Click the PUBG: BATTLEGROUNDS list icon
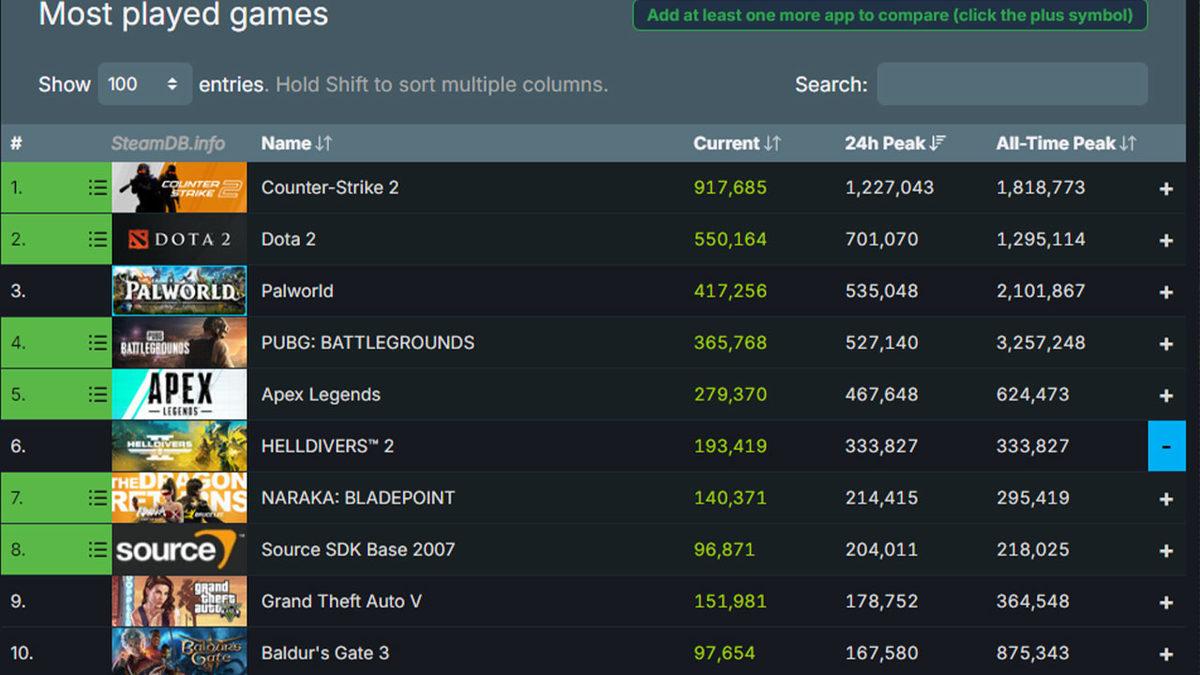The width and height of the screenshot is (1200, 675). [97, 342]
